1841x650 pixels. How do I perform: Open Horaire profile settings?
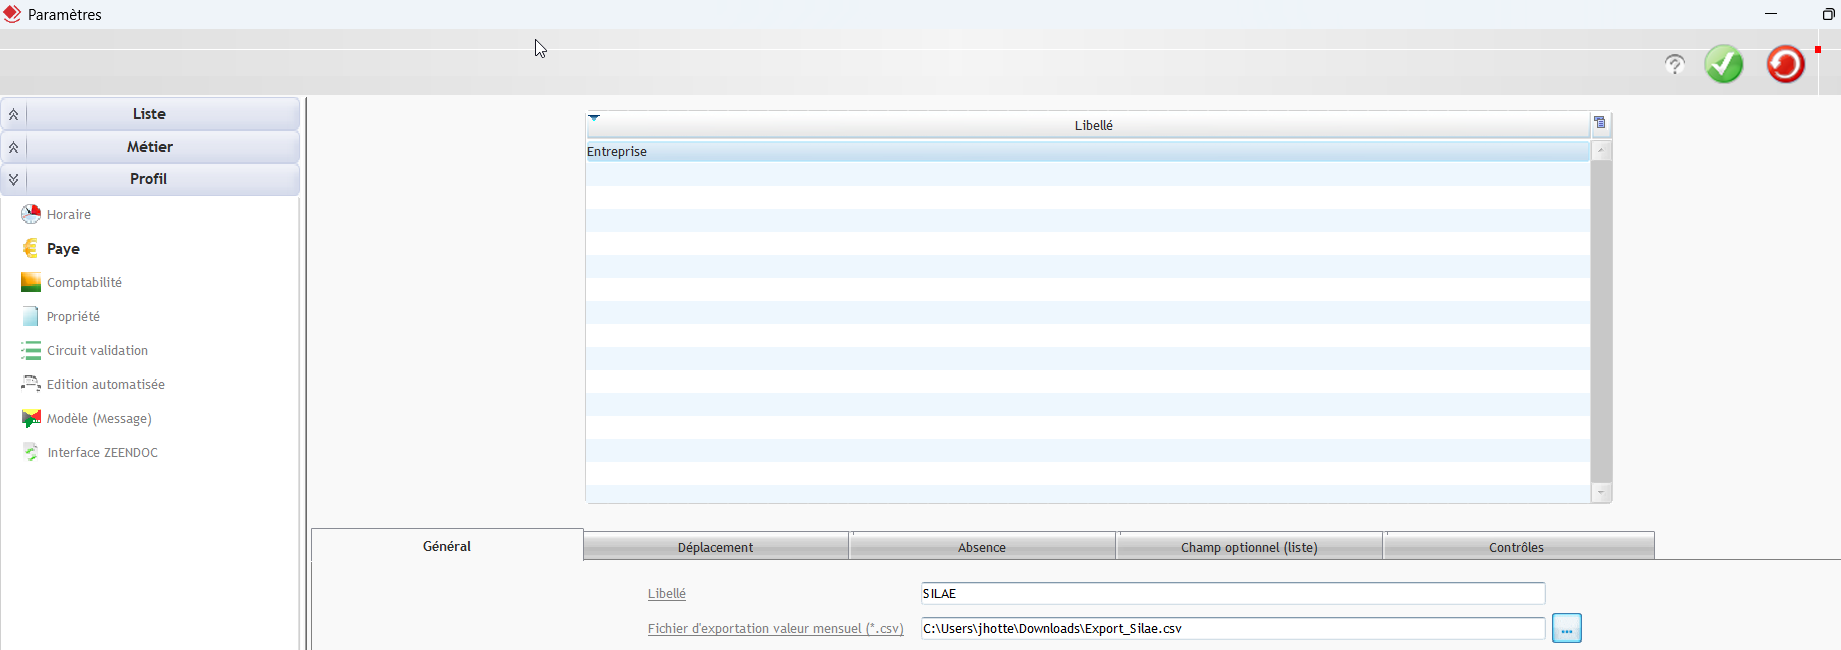(68, 215)
